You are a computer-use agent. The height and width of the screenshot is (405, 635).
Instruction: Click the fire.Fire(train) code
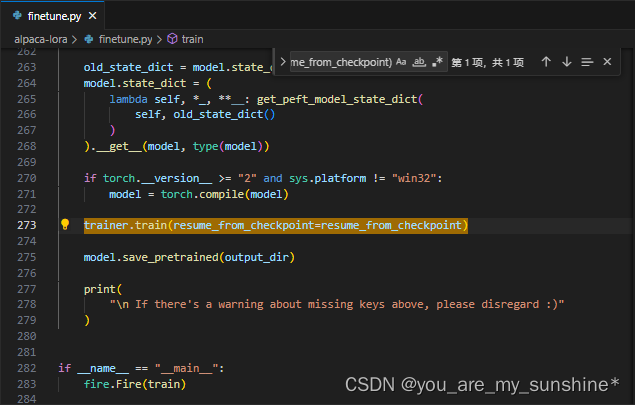coord(135,384)
